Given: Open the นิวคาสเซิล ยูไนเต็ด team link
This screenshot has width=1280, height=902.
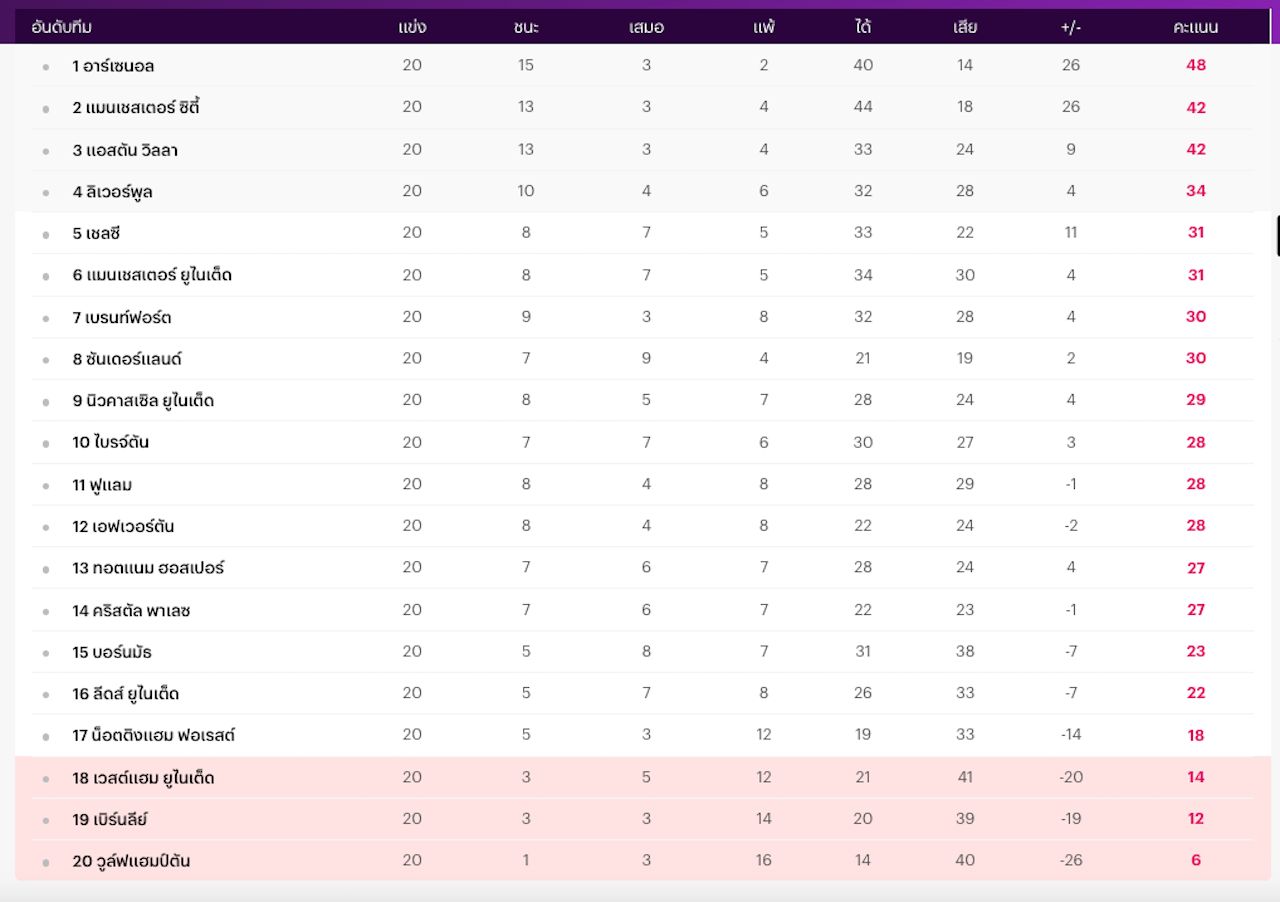Looking at the screenshot, I should [143, 401].
